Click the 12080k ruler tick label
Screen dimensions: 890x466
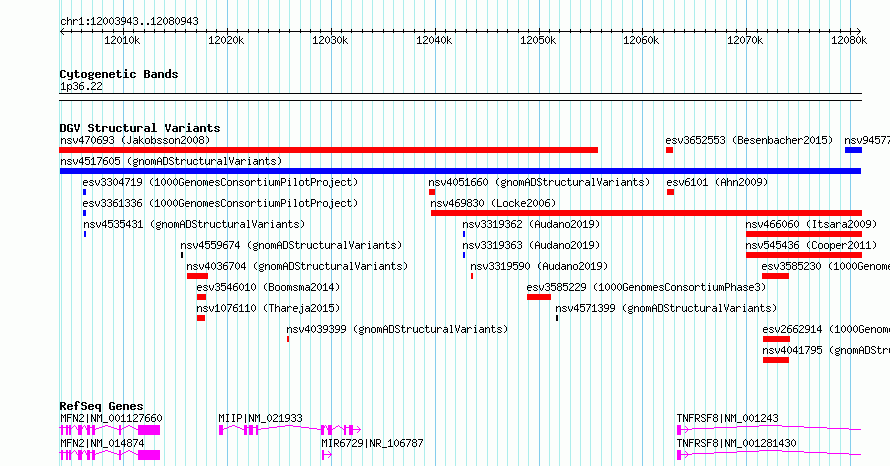click(x=849, y=40)
